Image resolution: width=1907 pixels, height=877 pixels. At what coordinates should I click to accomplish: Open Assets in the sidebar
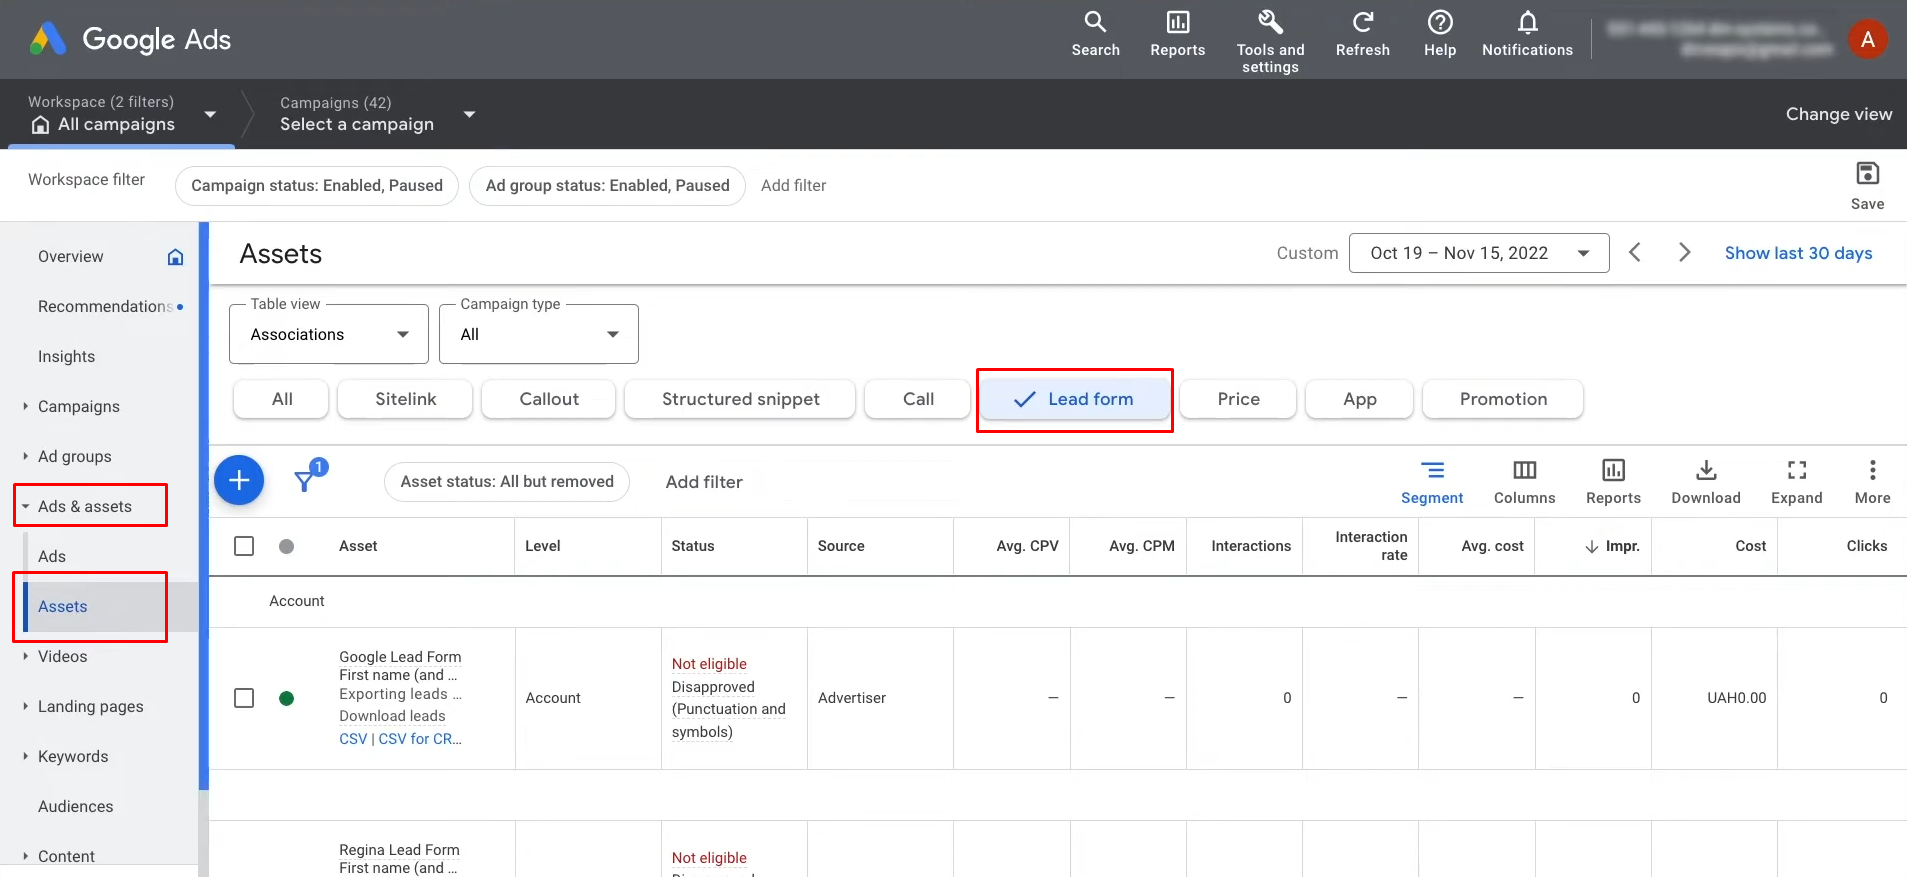pyautogui.click(x=63, y=606)
